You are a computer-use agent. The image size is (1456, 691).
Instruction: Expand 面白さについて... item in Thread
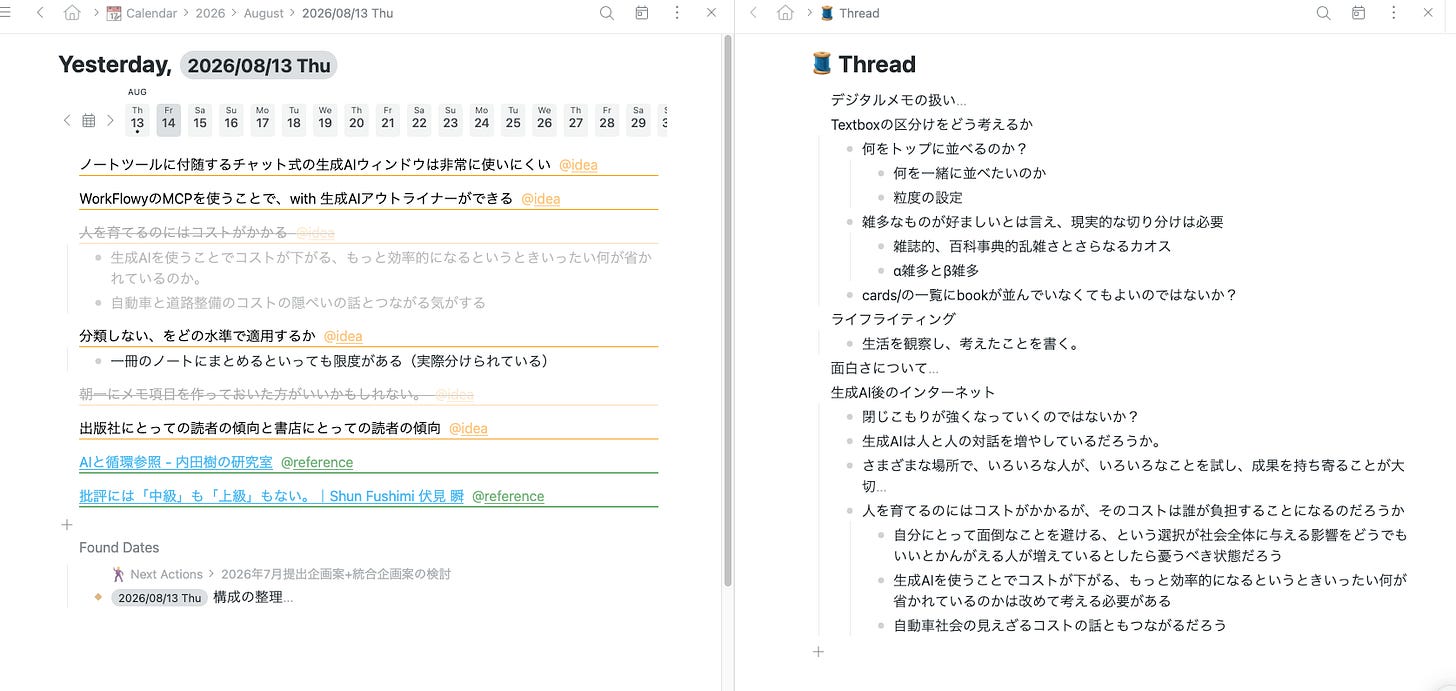click(885, 368)
